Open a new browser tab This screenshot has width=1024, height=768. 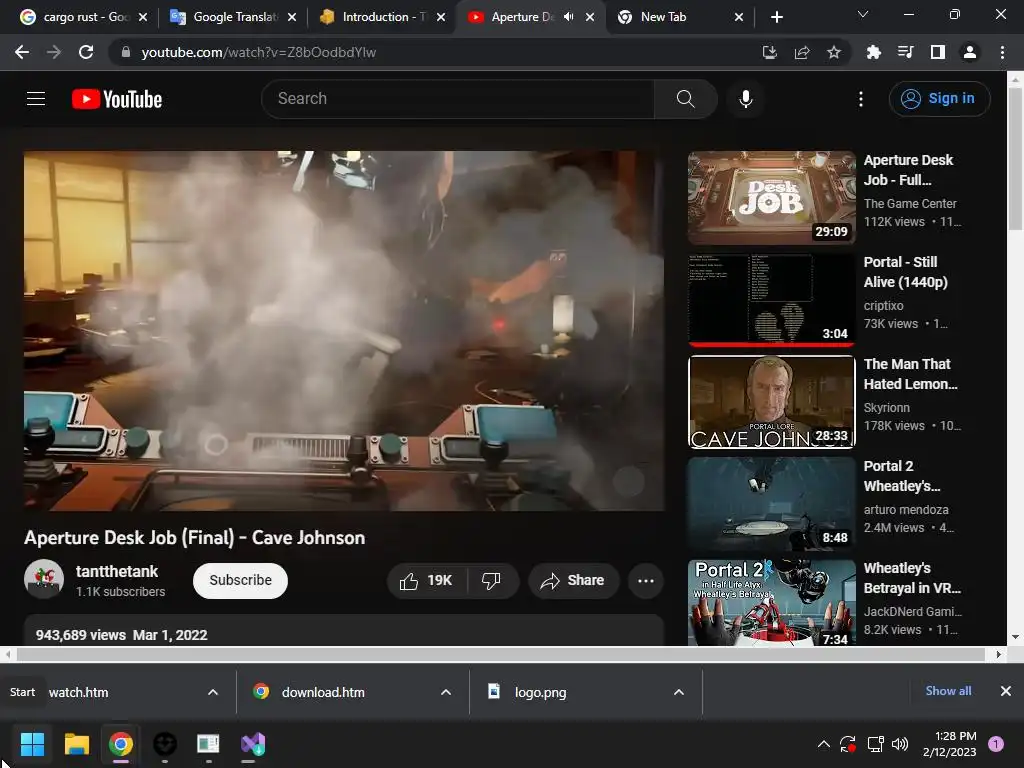click(x=776, y=17)
